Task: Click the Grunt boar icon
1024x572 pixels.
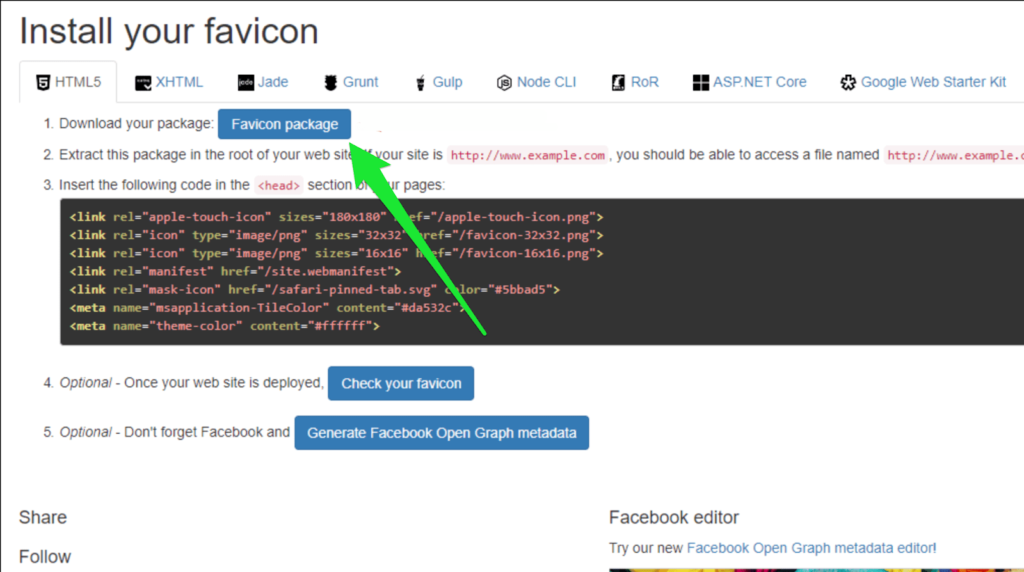Action: (x=330, y=82)
